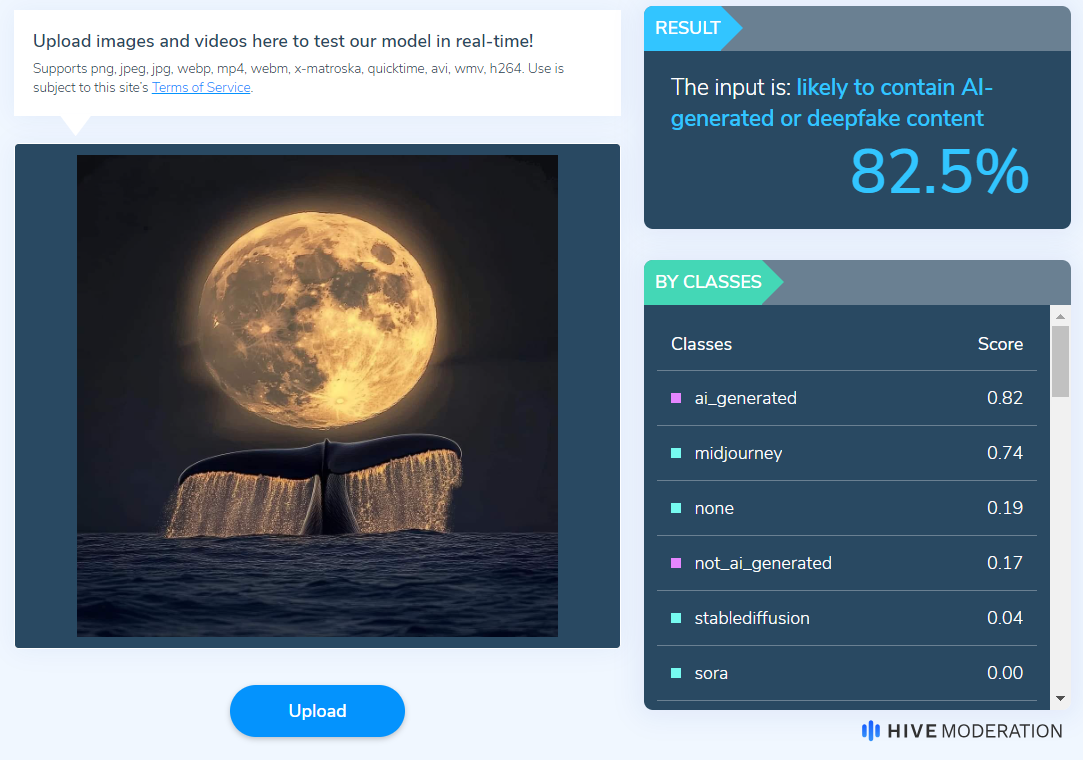Screen dimensions: 1083x760
Task: Click the 0.74 score value
Action: (1005, 453)
